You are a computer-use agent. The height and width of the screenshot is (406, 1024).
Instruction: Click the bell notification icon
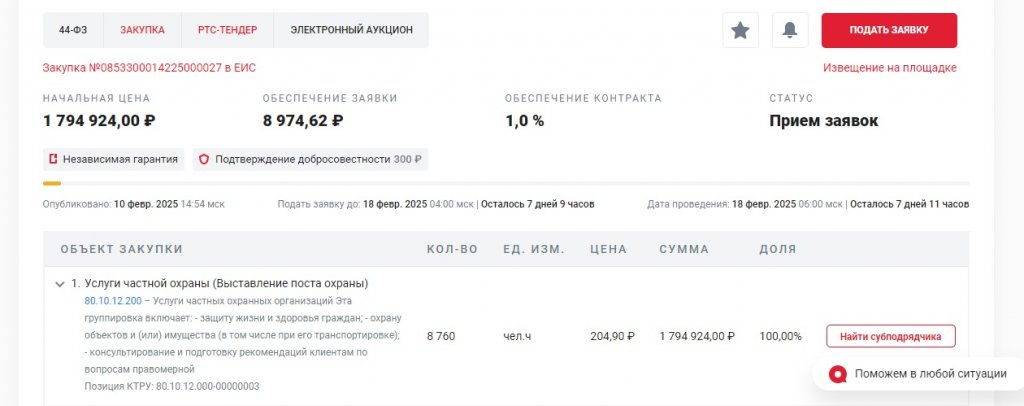(790, 30)
